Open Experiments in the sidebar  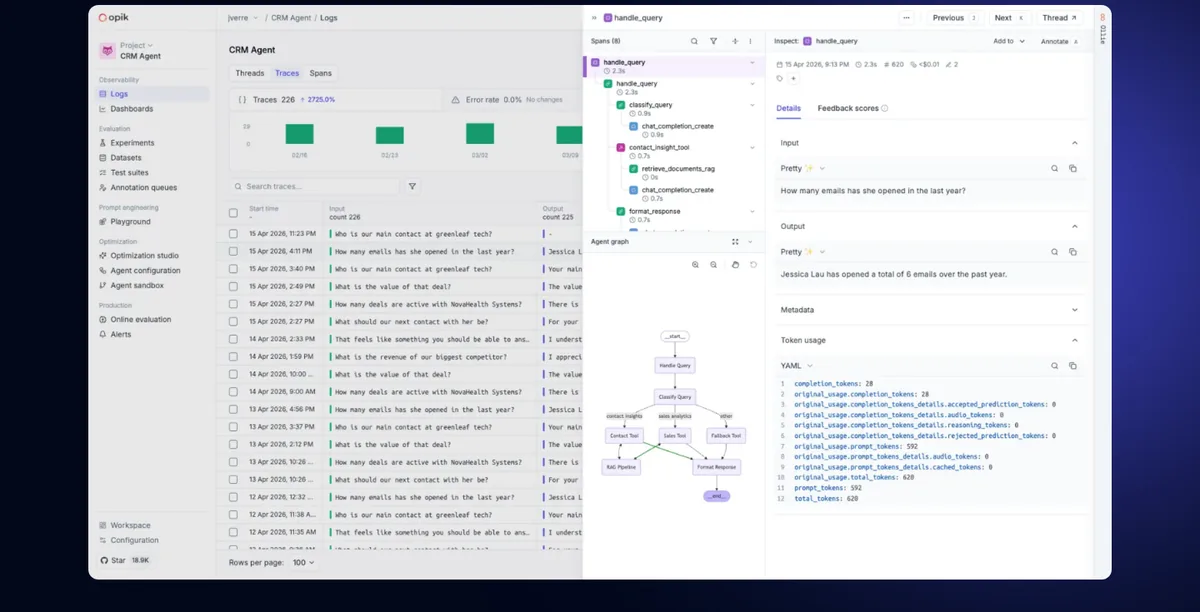coord(132,143)
